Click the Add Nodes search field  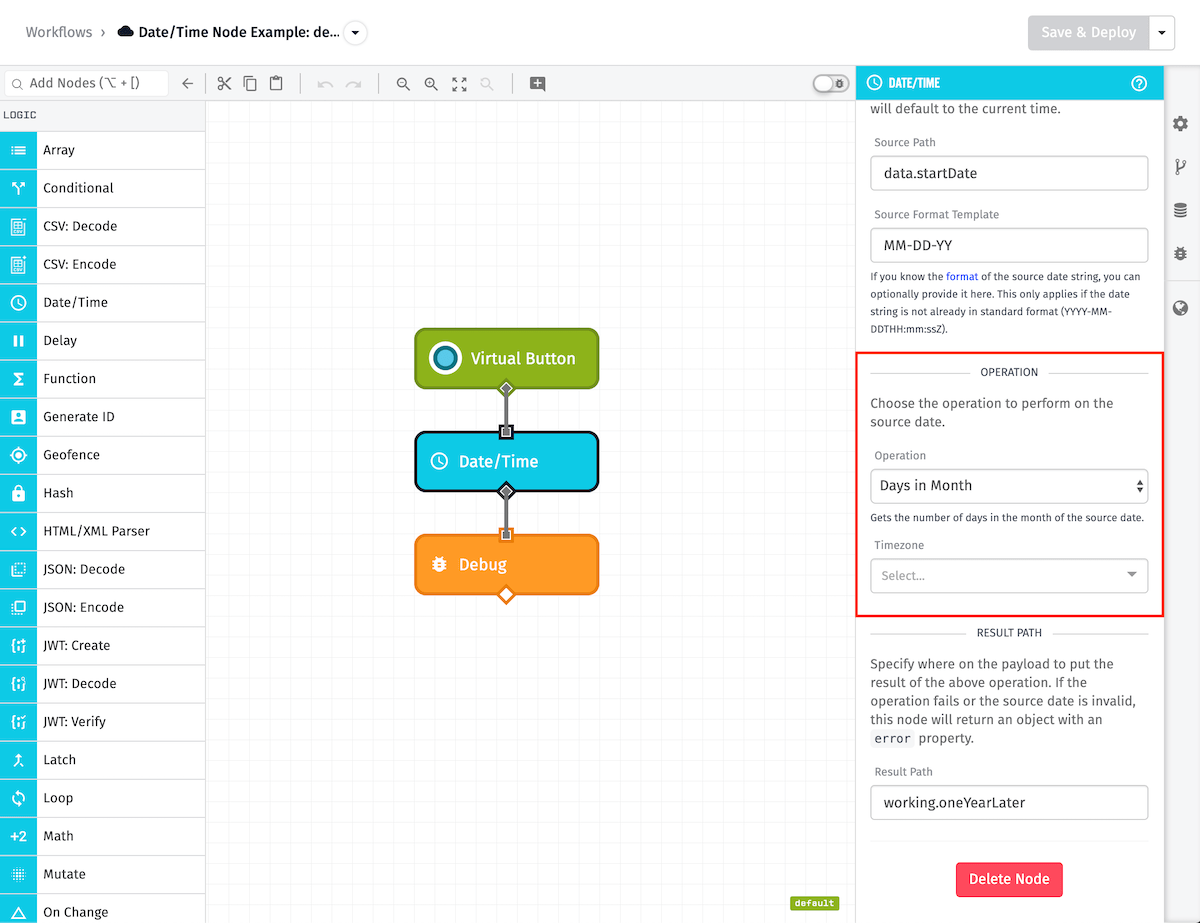[86, 83]
